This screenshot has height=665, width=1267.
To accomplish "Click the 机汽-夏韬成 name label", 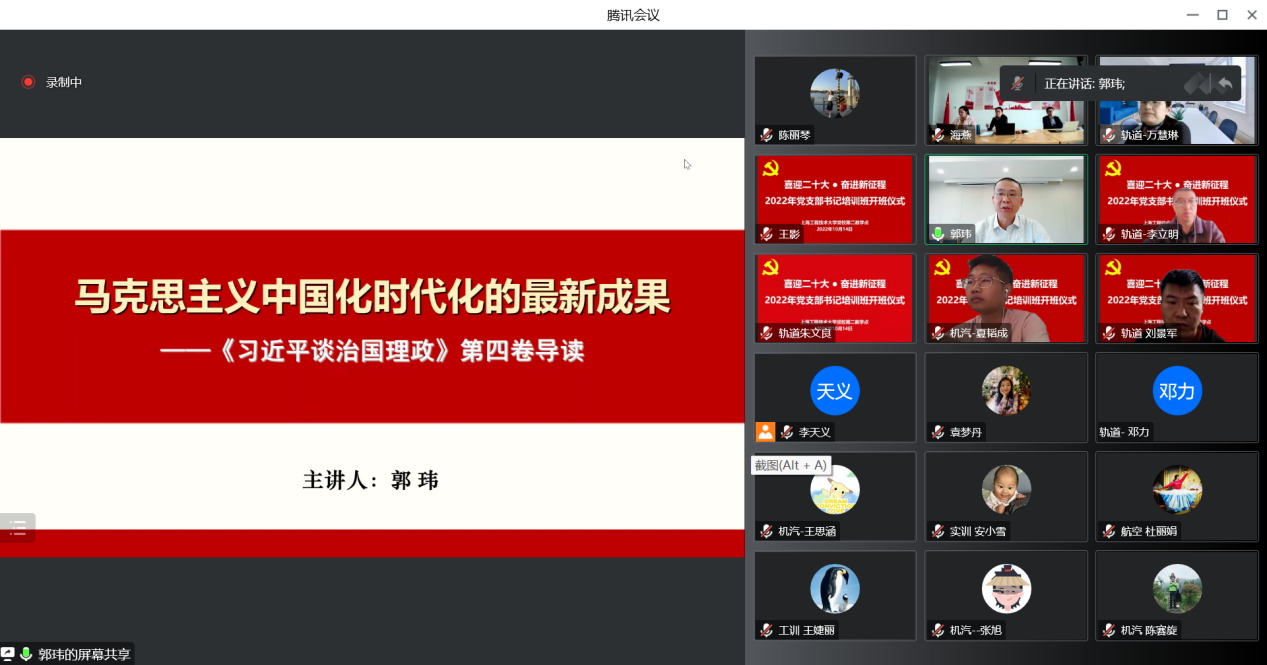I will click(978, 333).
